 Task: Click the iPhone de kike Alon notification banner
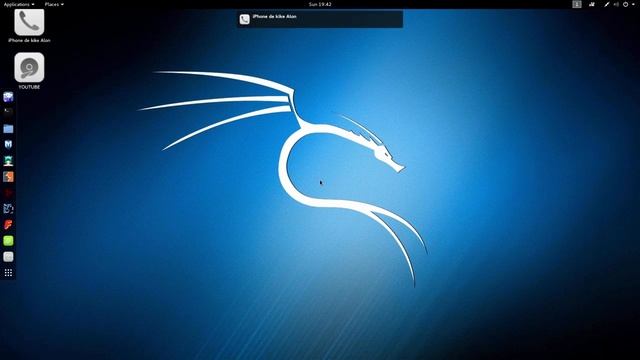tap(320, 19)
